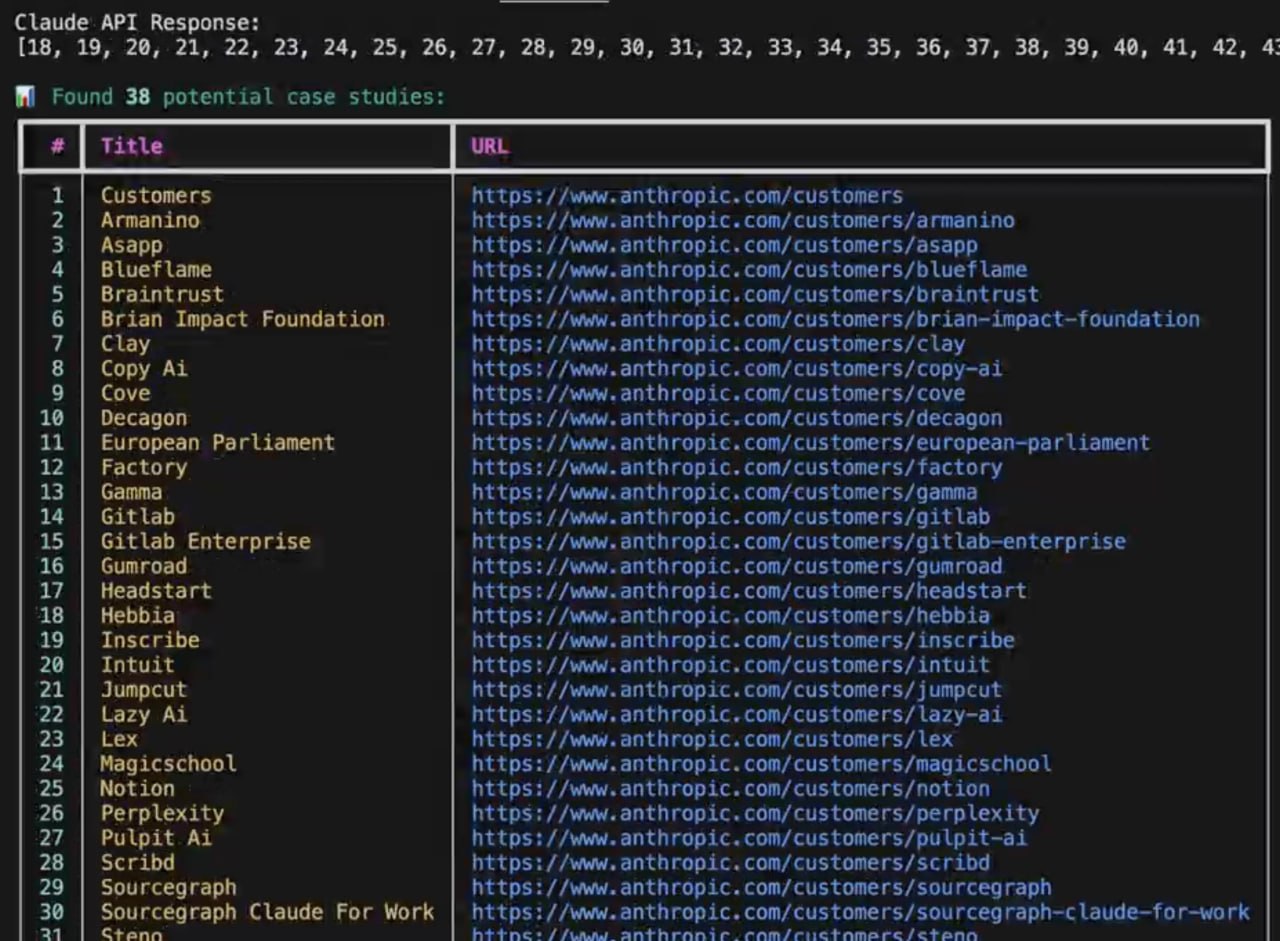Follow the sourcegraph-claude-for-work link
This screenshot has width=1280, height=941.
[860, 912]
